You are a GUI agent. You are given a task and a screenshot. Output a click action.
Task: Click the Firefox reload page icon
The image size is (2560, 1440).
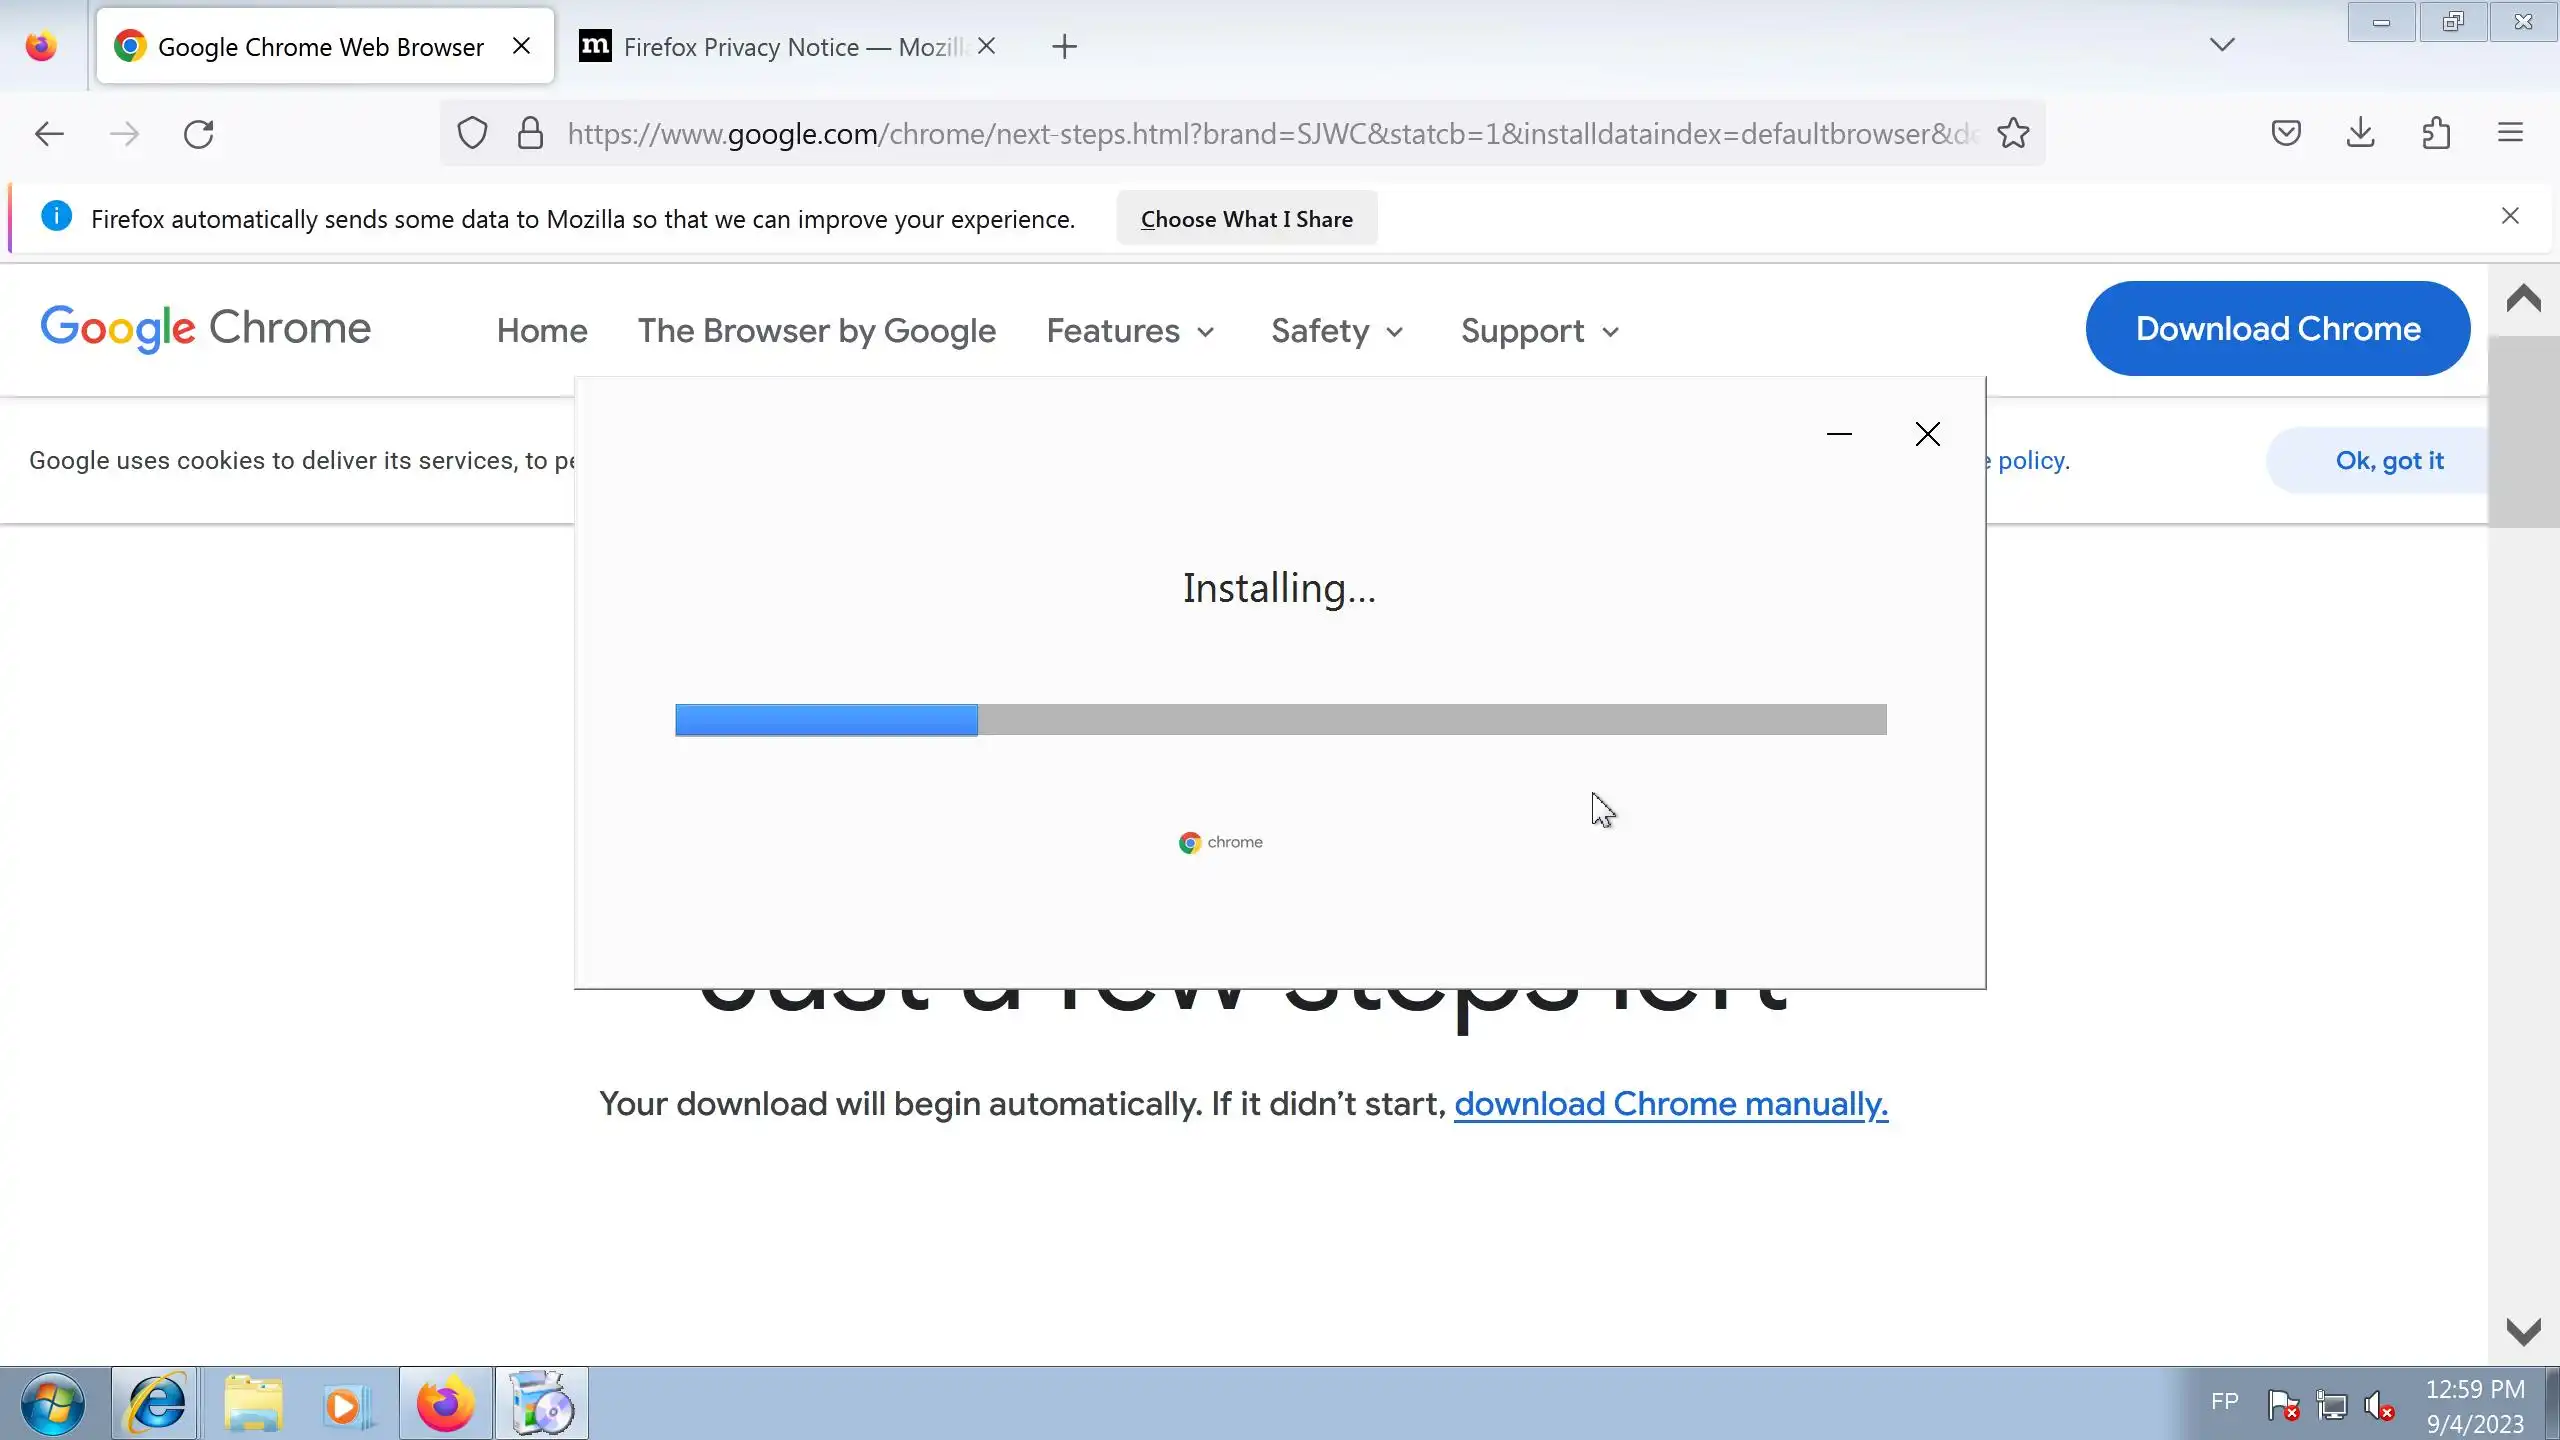click(199, 134)
